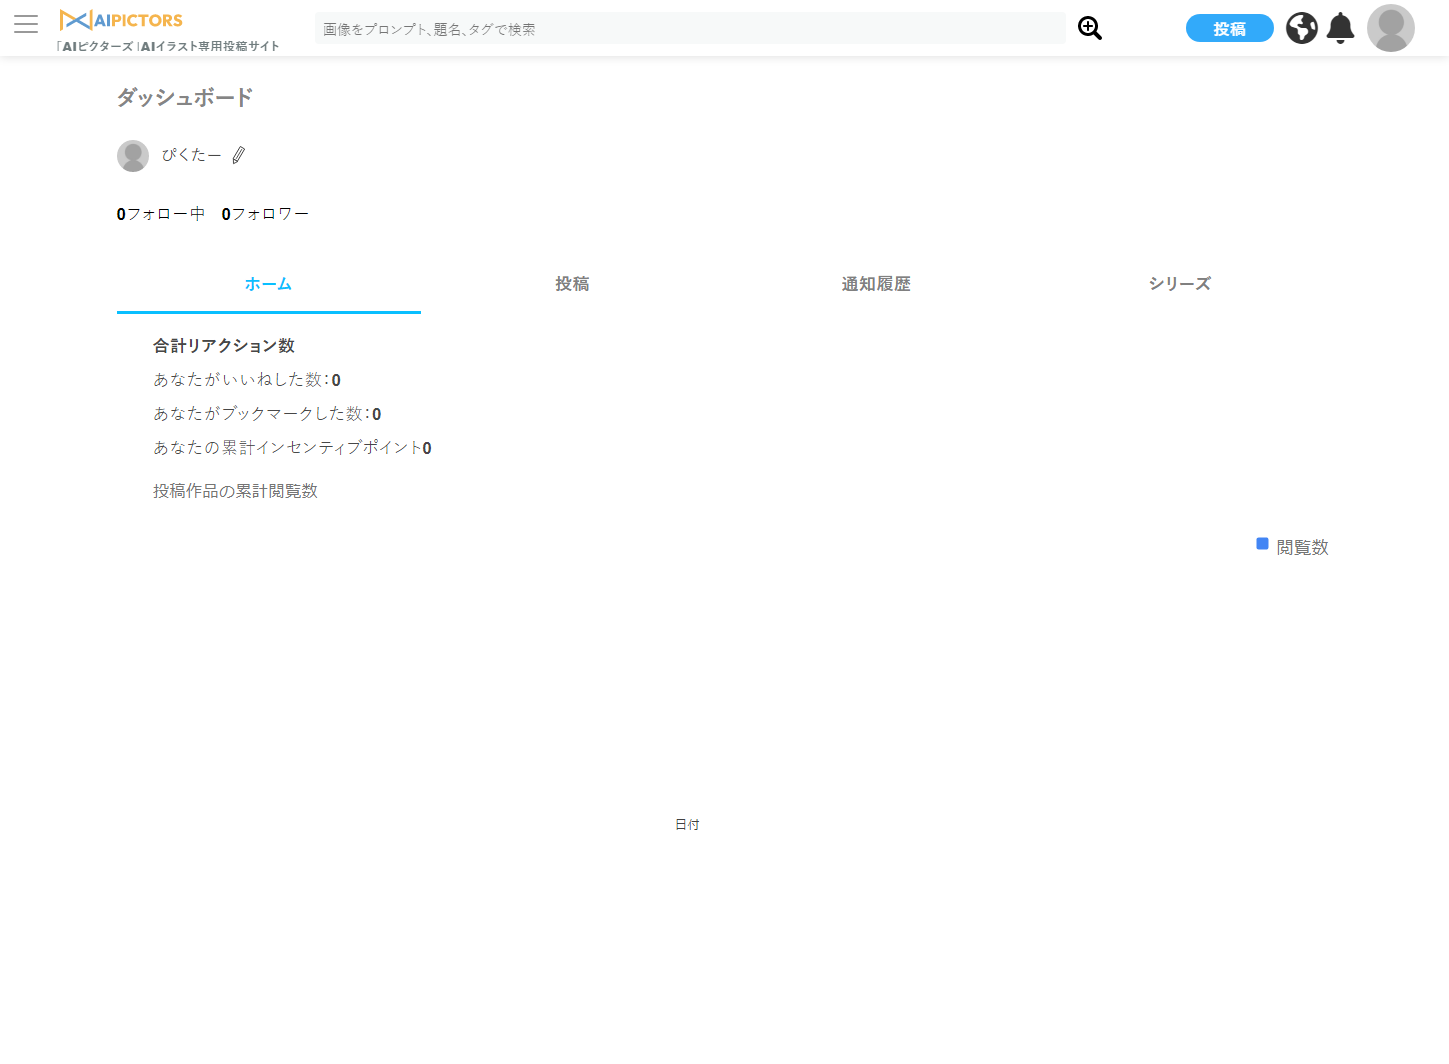1449x1064 pixels.
Task: Open the 0フォロー中 list
Action: coord(161,214)
